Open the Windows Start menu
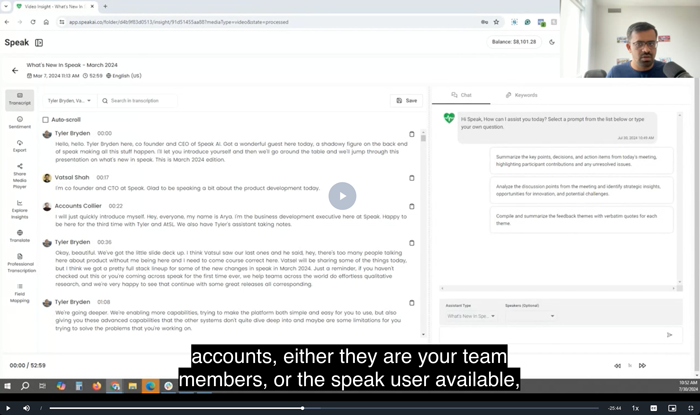The height and width of the screenshot is (415, 700). (x=7, y=386)
